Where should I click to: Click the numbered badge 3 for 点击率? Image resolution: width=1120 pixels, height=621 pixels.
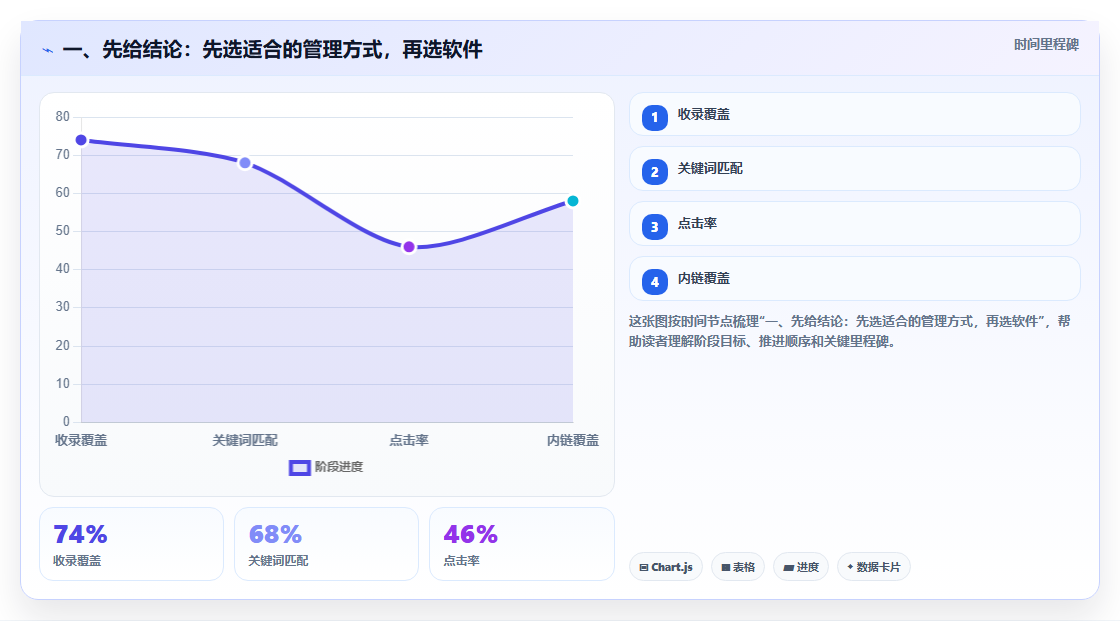654,227
